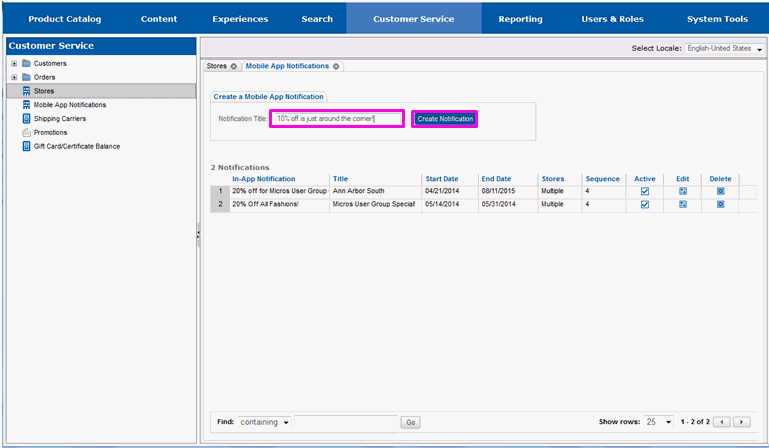This screenshot has height=448, width=769.
Task: Toggle Active checkbox for Ann Arbor South
Action: (645, 191)
